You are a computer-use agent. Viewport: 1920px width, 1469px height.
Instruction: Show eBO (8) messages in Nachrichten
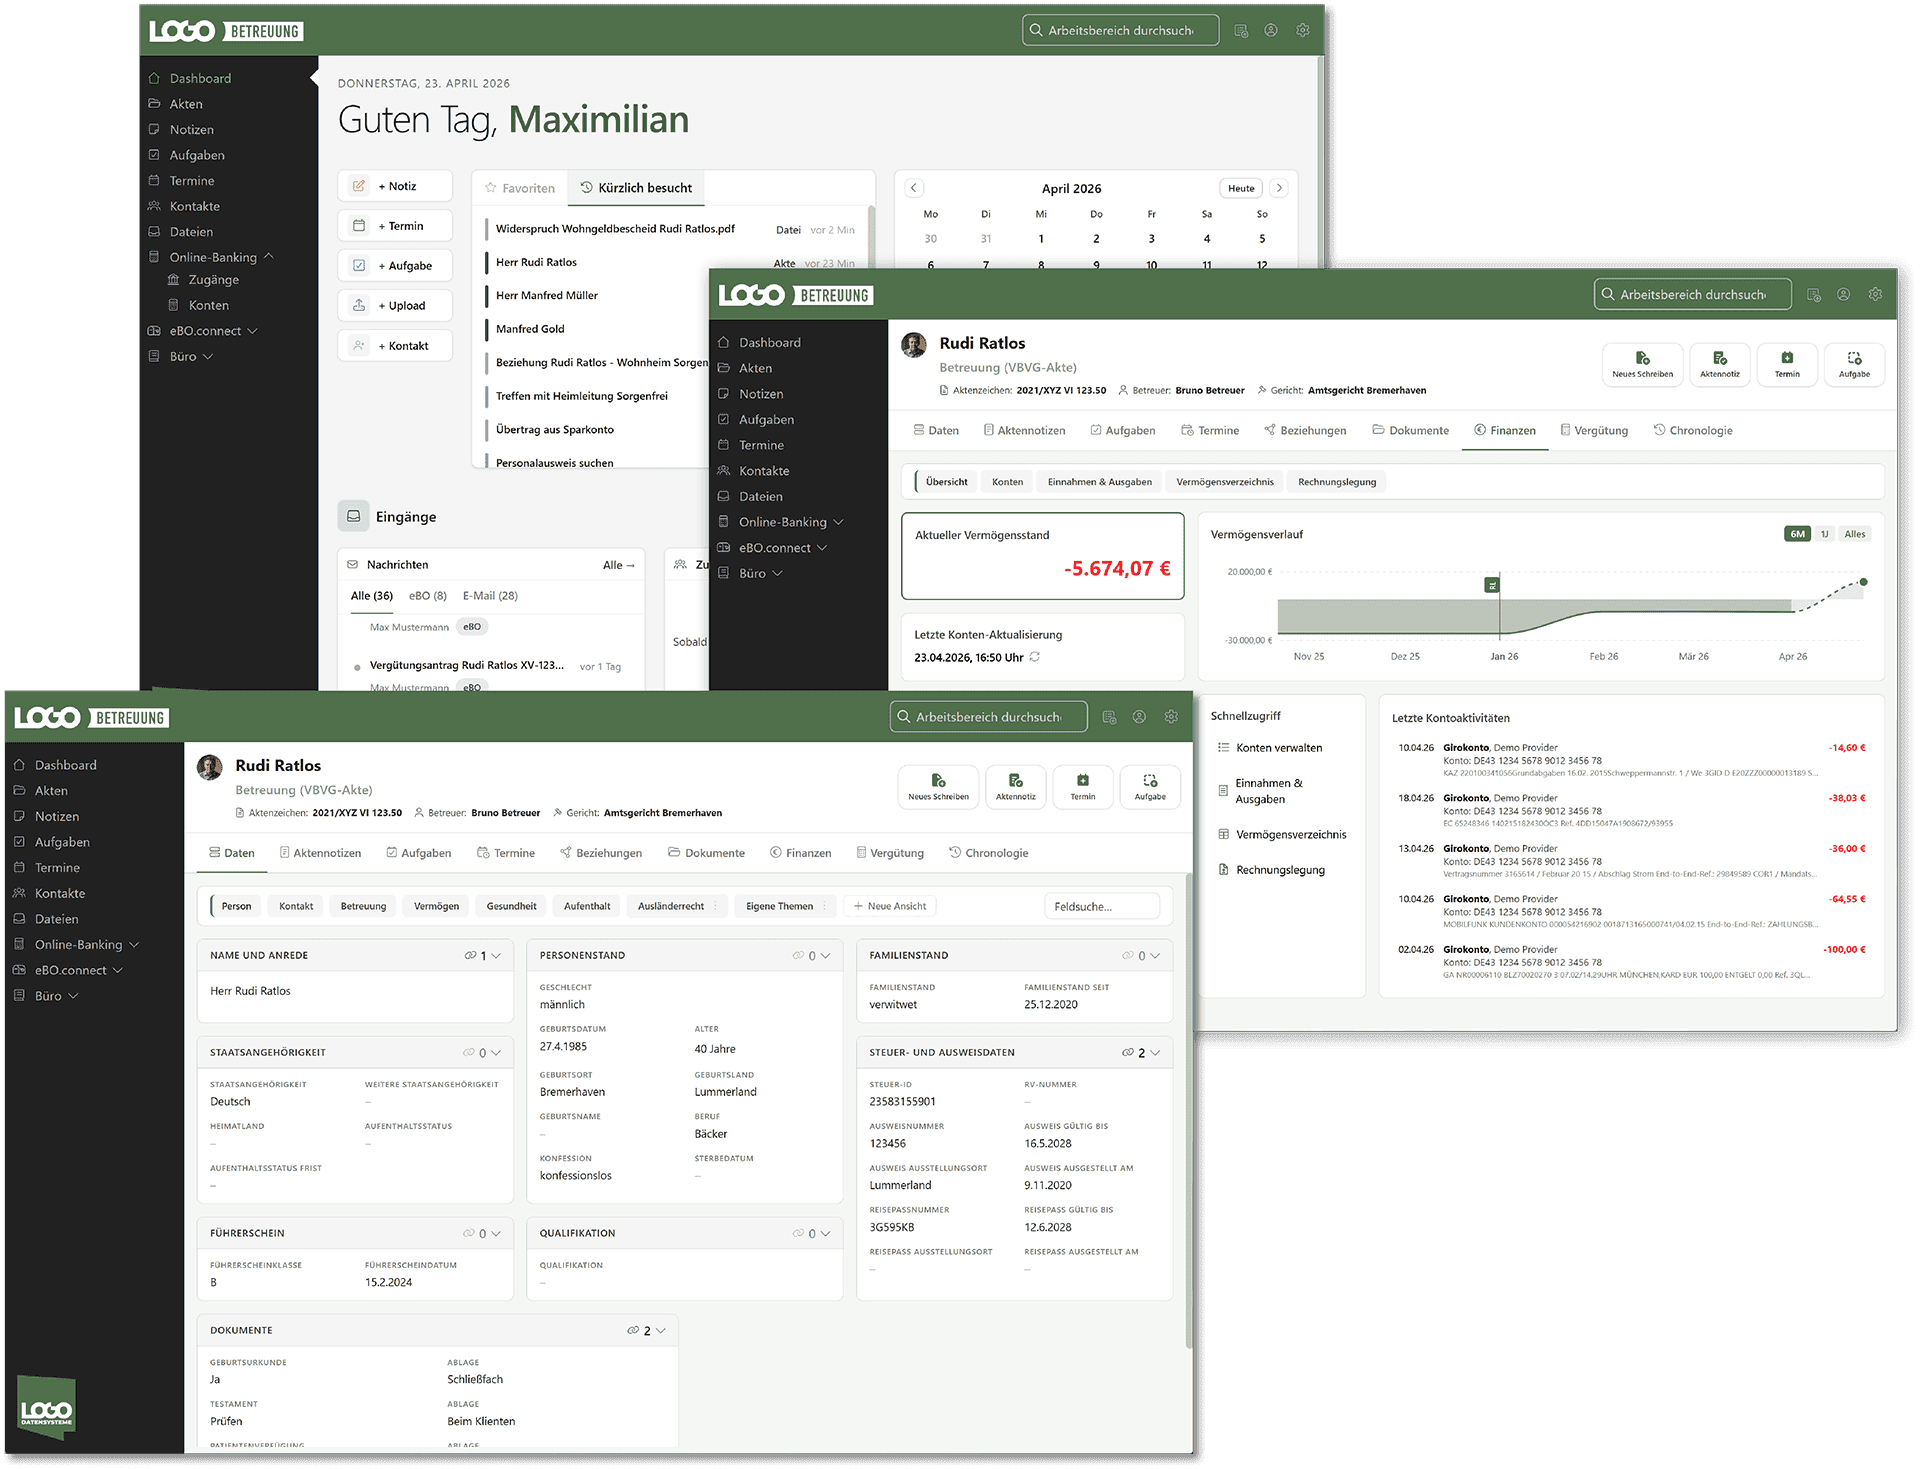pos(428,596)
